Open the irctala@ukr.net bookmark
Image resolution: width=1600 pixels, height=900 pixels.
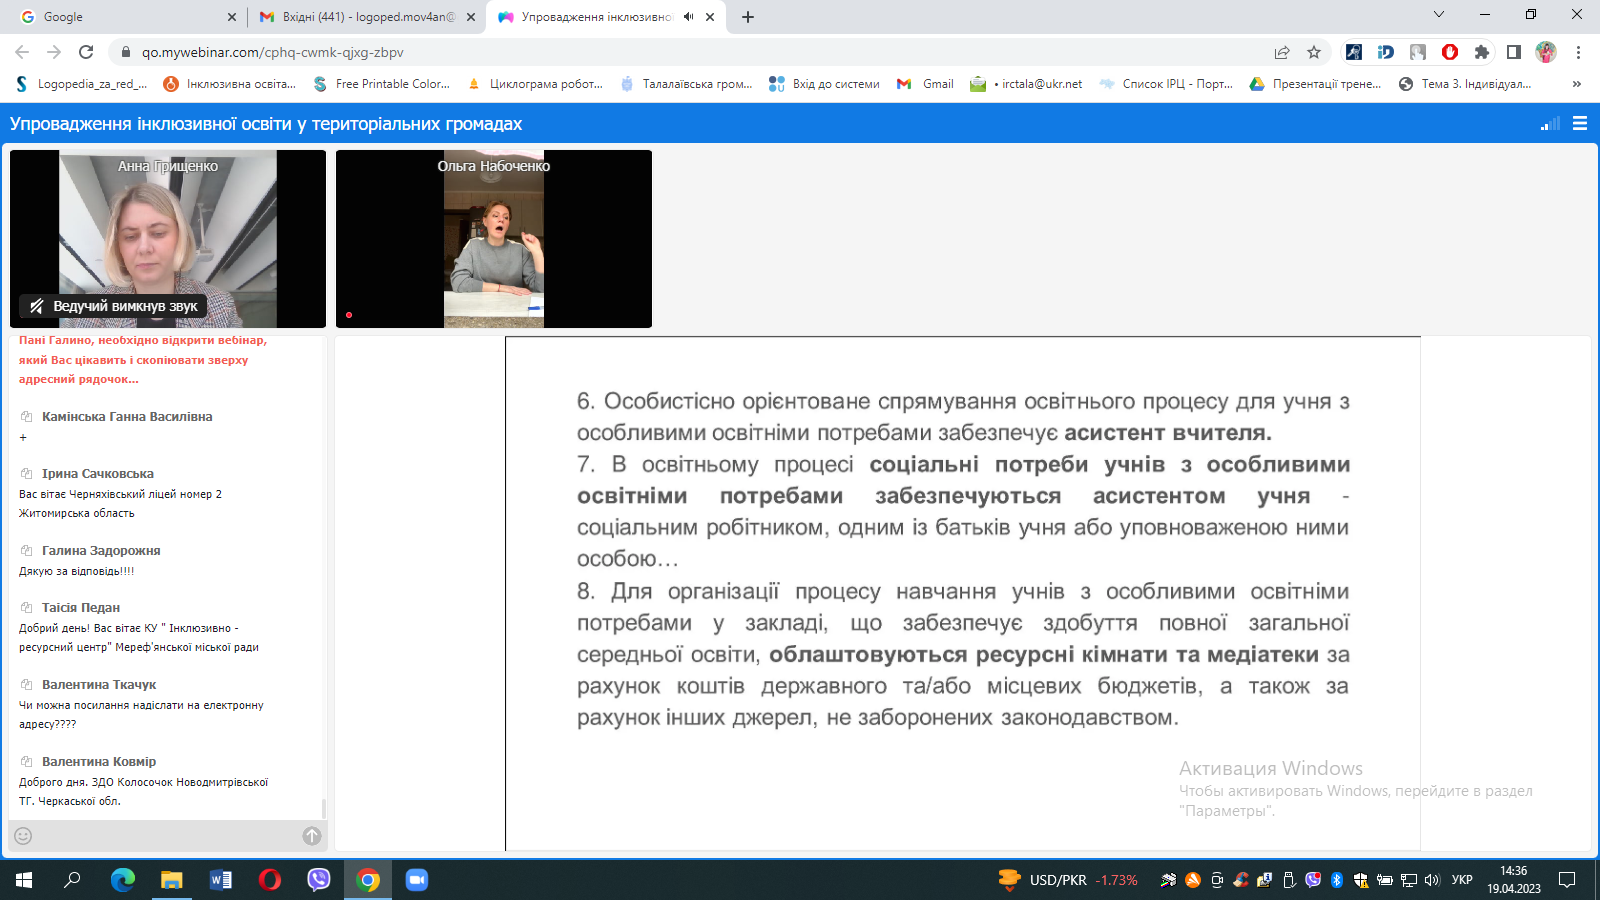(x=1026, y=84)
